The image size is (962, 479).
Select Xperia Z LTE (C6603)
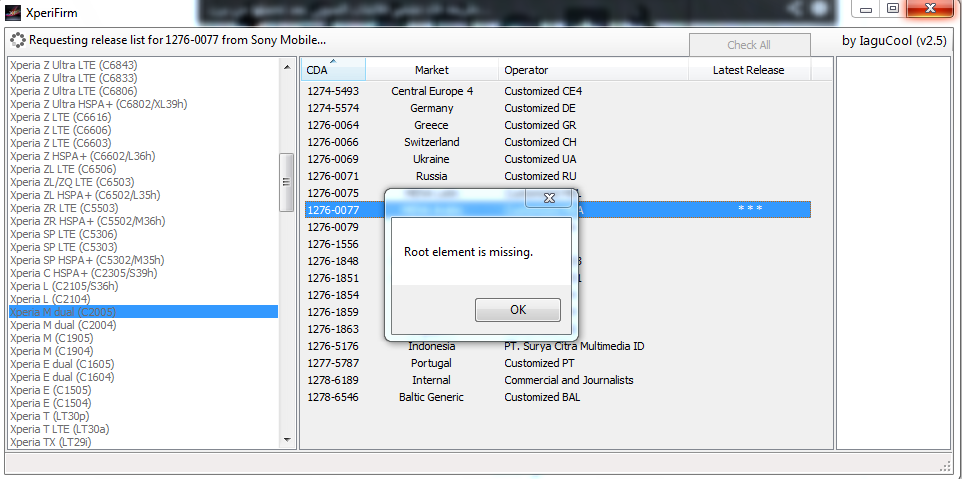(144, 143)
